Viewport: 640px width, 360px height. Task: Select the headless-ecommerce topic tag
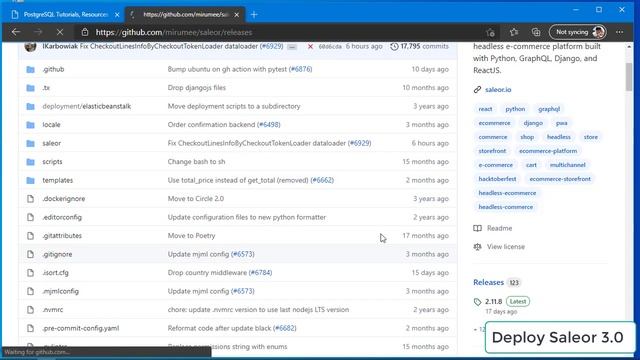[507, 193]
